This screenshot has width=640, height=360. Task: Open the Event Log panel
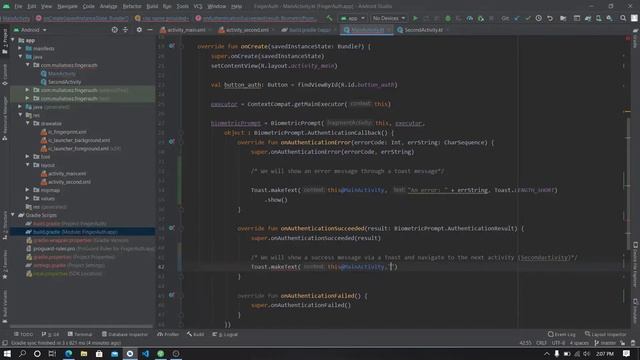point(562,334)
